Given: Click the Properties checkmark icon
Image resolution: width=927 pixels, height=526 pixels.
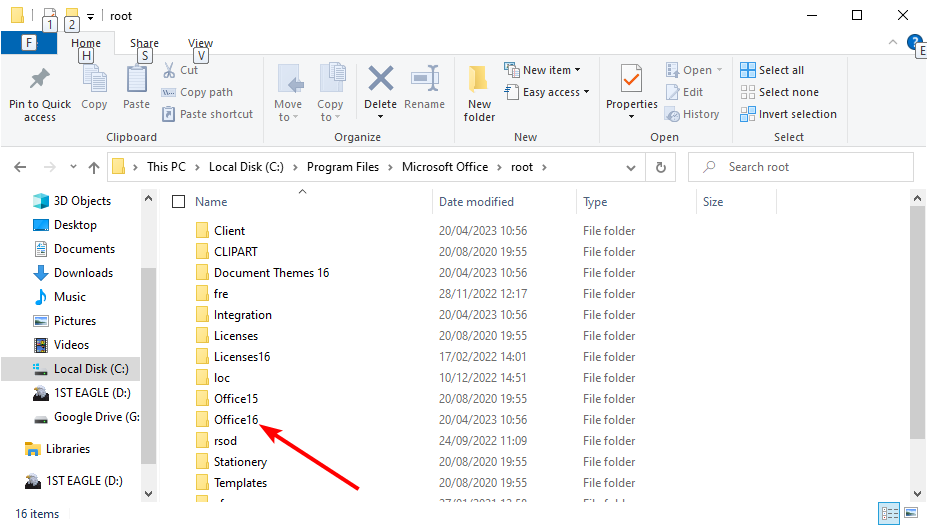Looking at the screenshot, I should pos(631,80).
